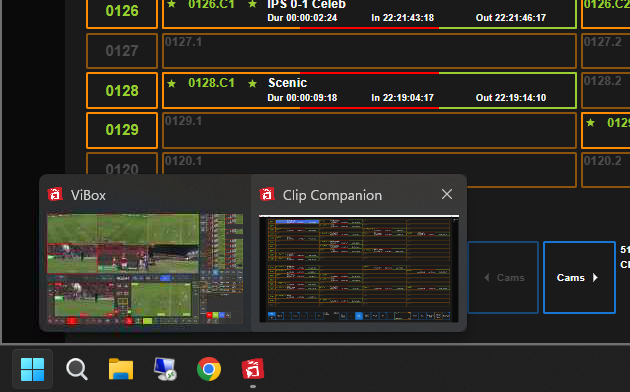
Task: Open Google Chrome from the taskbar
Action: tap(209, 369)
